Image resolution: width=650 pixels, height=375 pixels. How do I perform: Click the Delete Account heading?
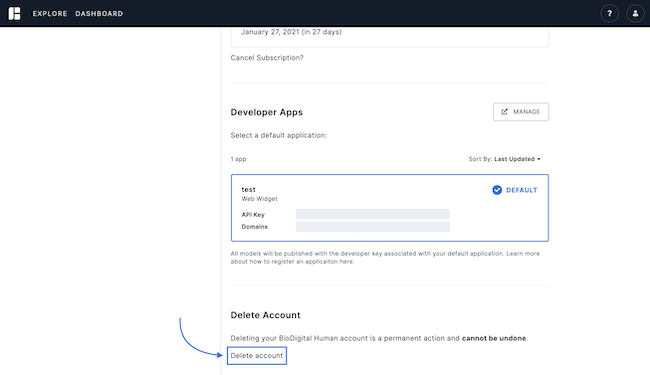[265, 315]
